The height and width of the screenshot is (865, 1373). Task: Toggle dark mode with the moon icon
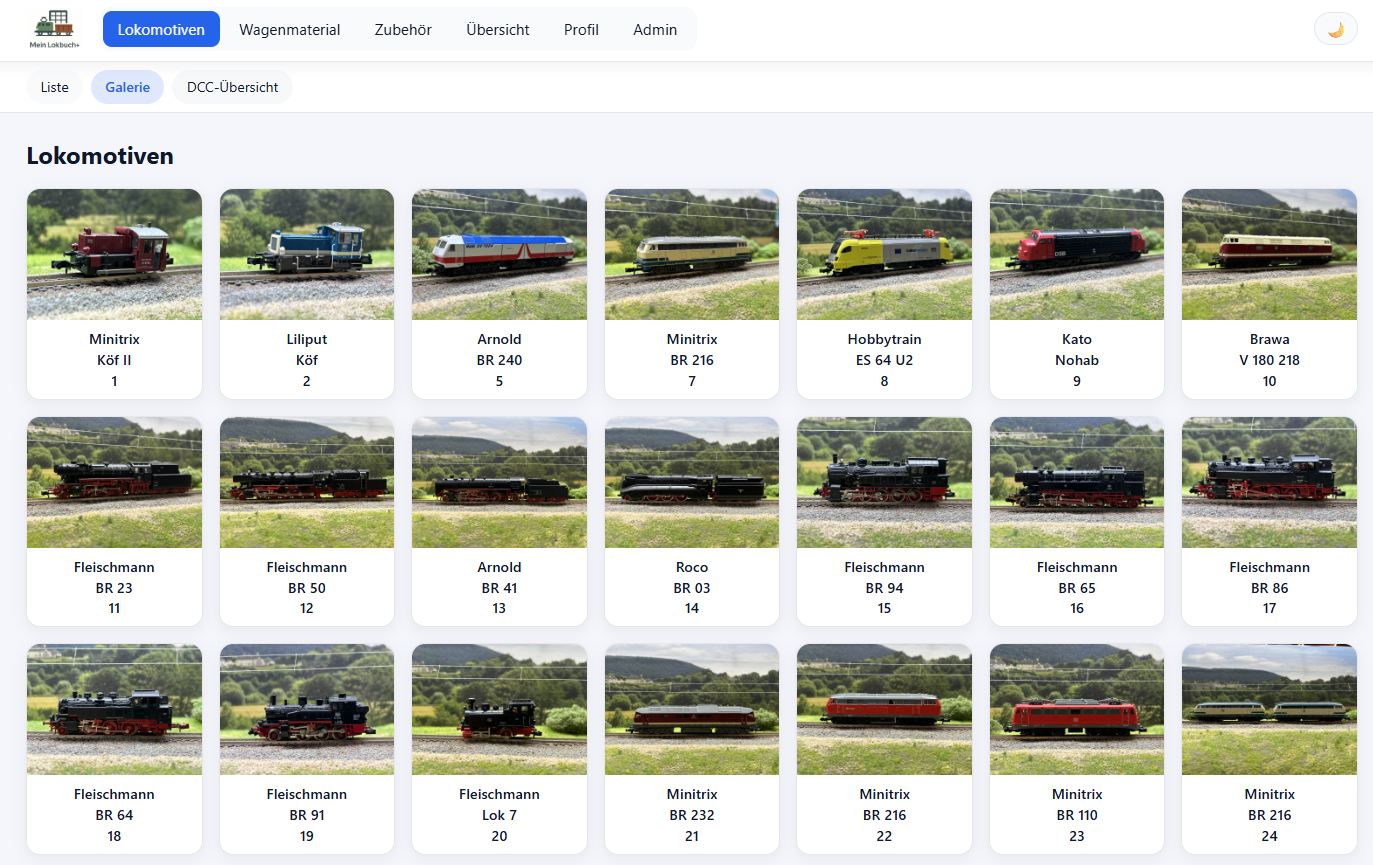1335,29
